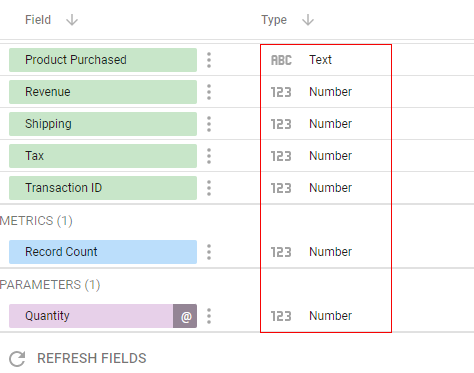Change the Number type of Shipping
Viewport: 474px width, 373px height.
(330, 124)
